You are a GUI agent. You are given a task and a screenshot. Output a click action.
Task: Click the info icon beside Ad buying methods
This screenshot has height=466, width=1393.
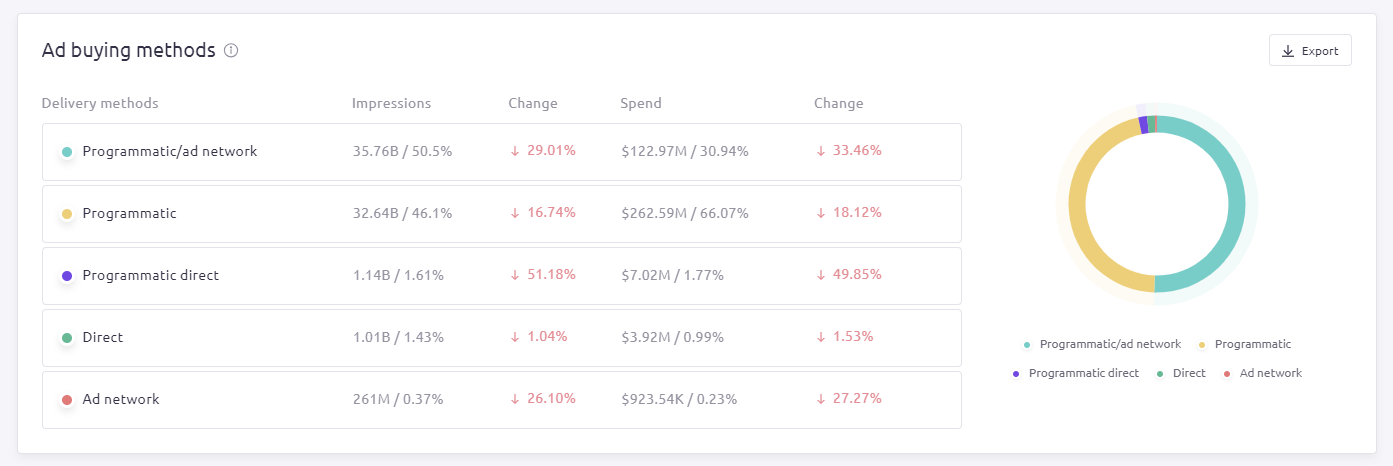[231, 50]
